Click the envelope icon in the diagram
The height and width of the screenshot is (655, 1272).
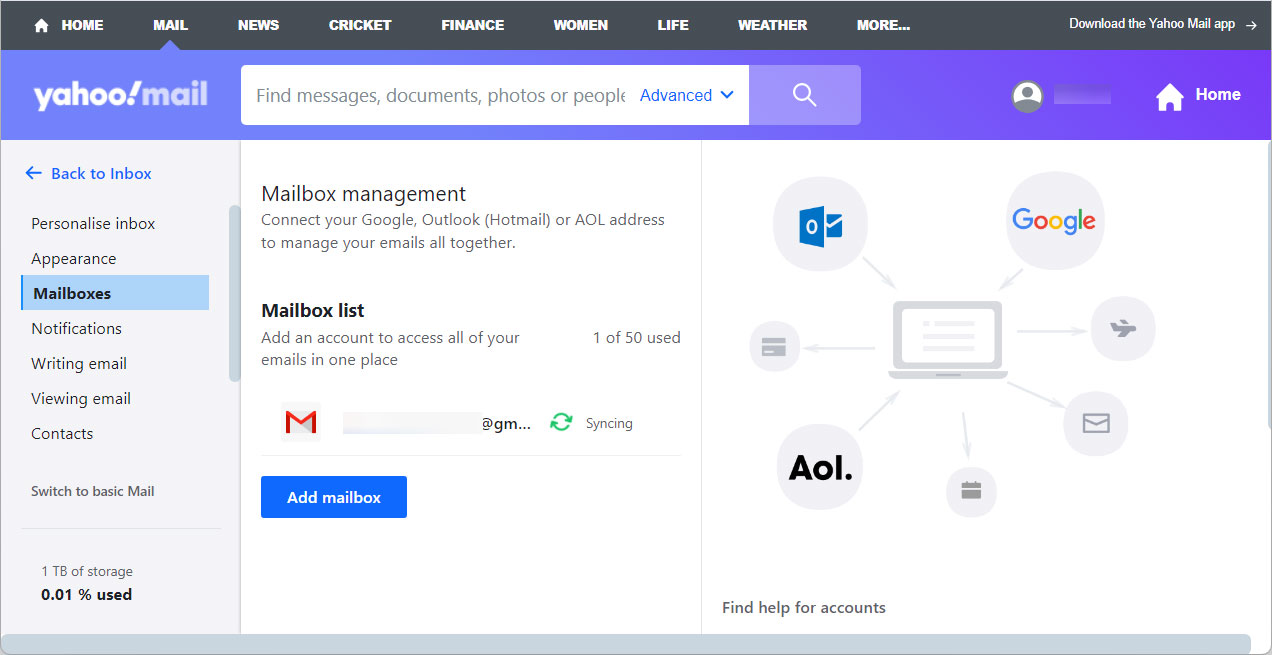tap(1095, 423)
